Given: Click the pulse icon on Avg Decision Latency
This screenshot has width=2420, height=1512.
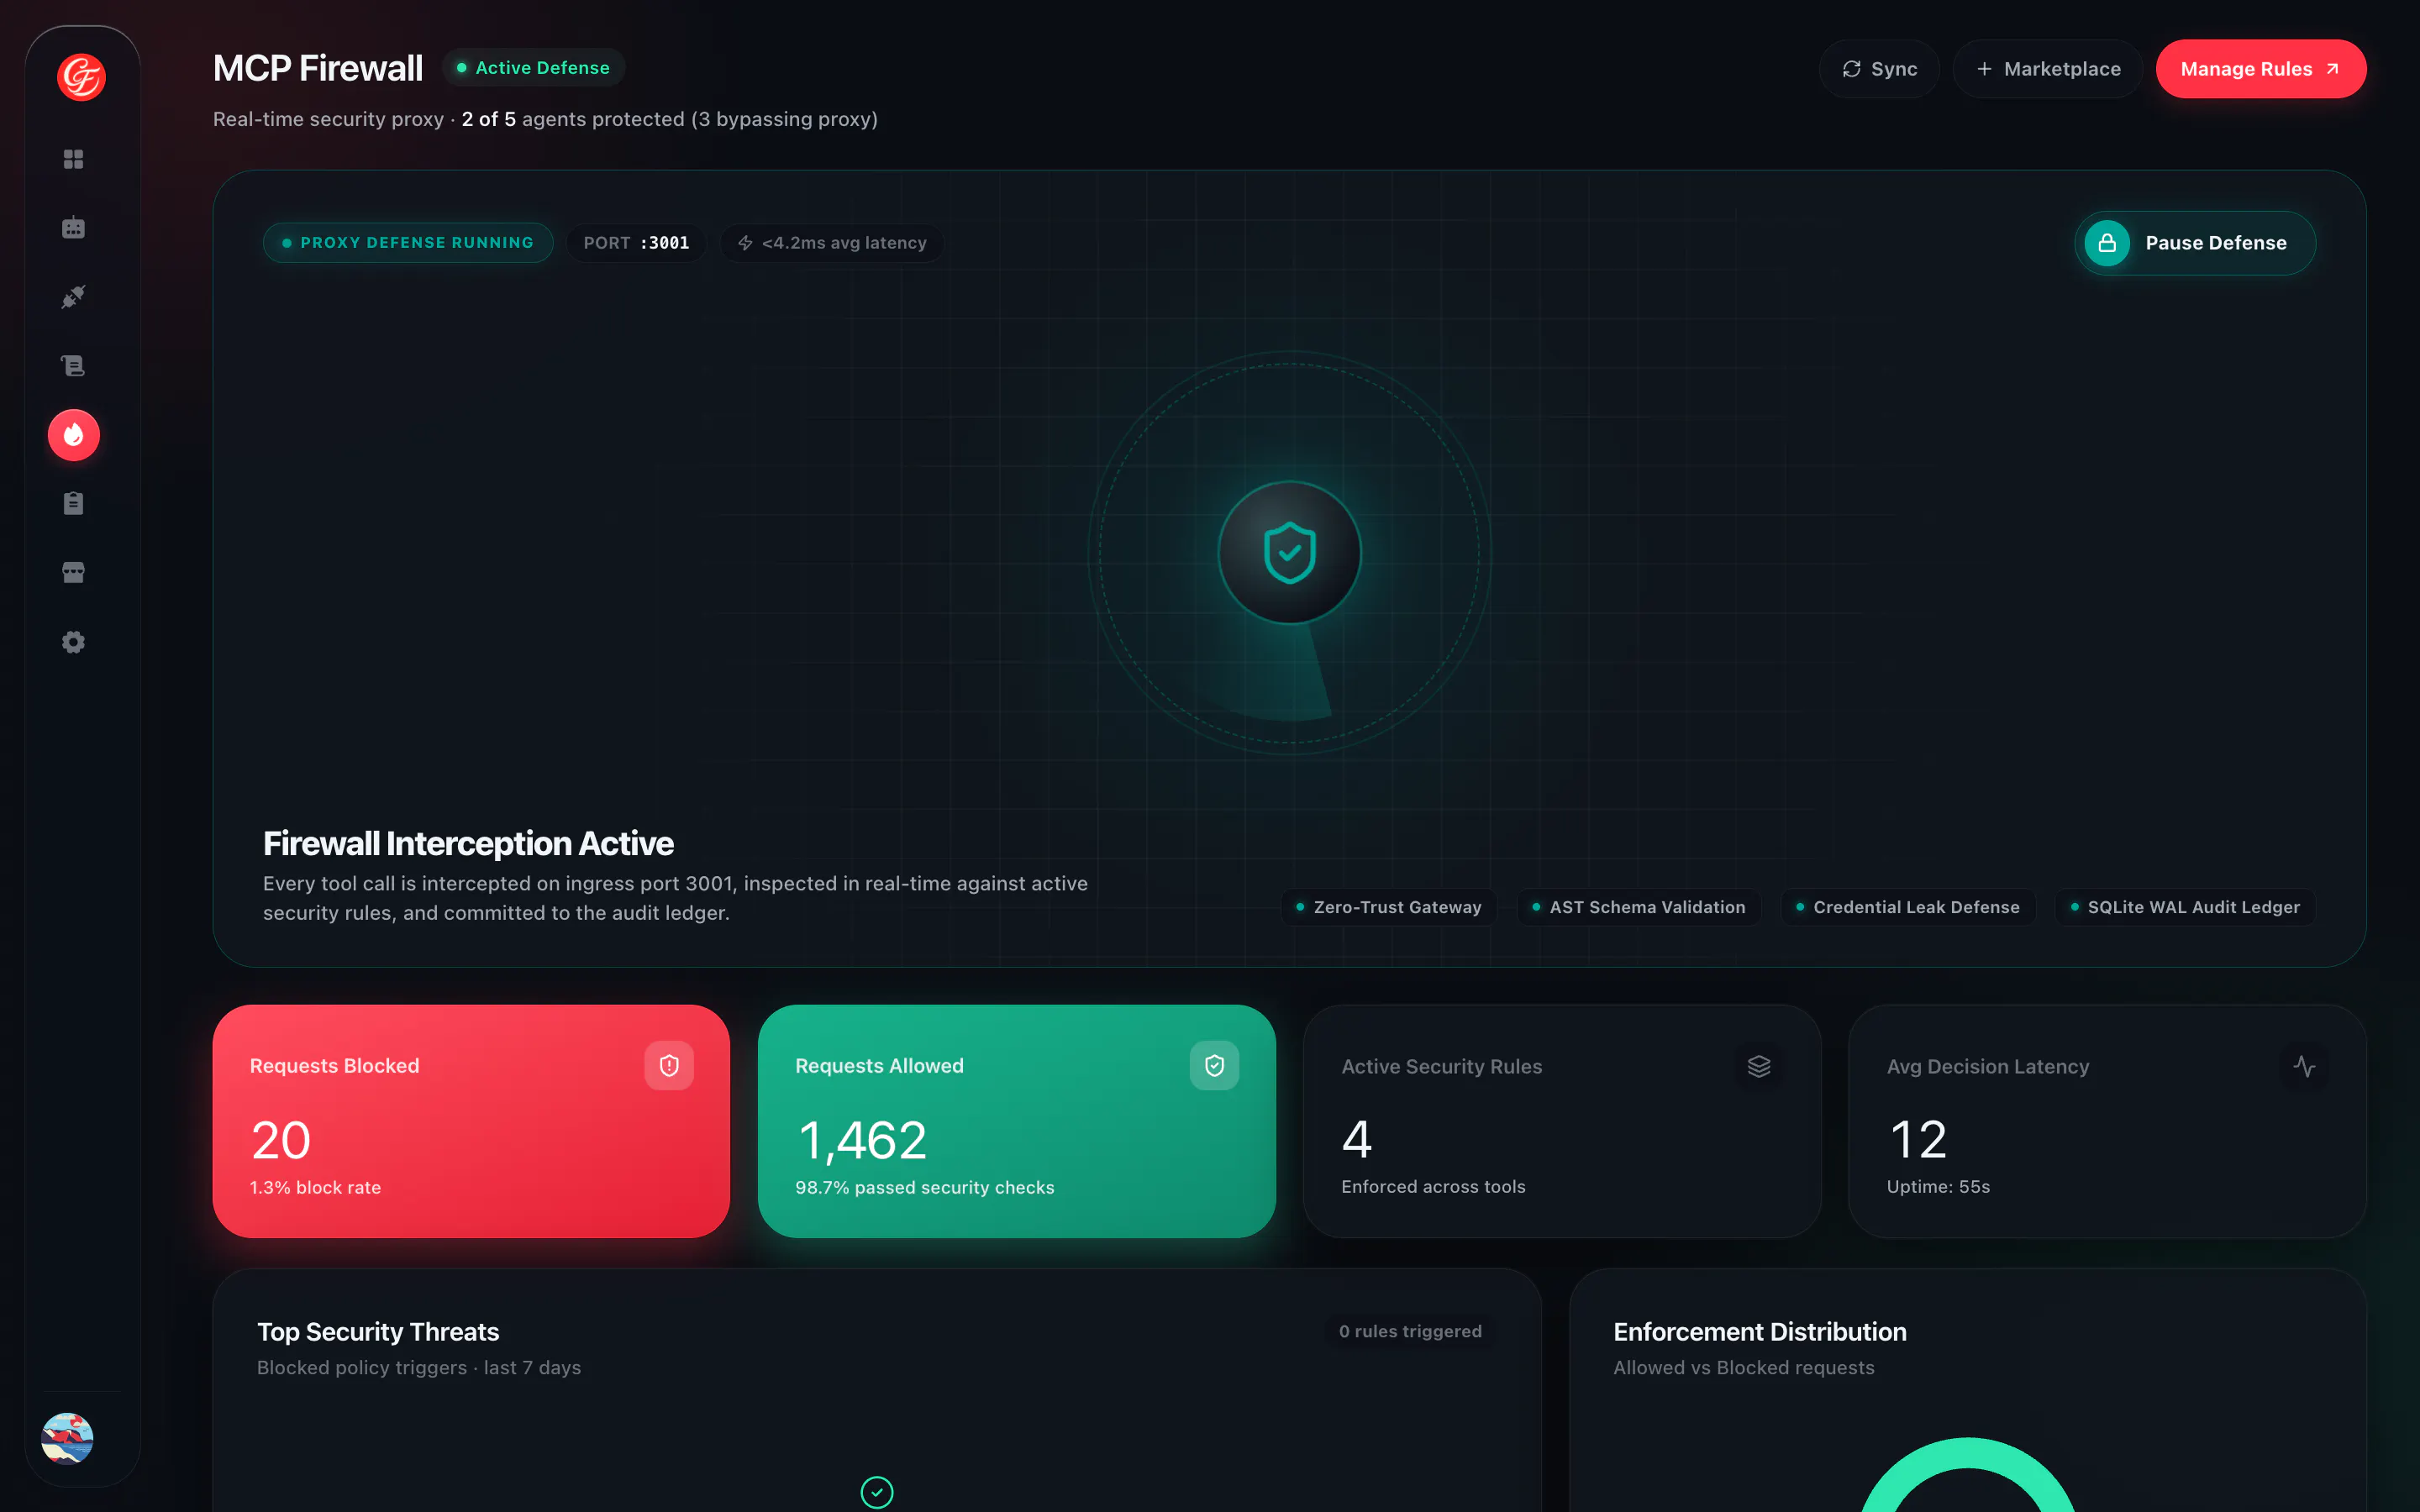Looking at the screenshot, I should [x=2304, y=1066].
